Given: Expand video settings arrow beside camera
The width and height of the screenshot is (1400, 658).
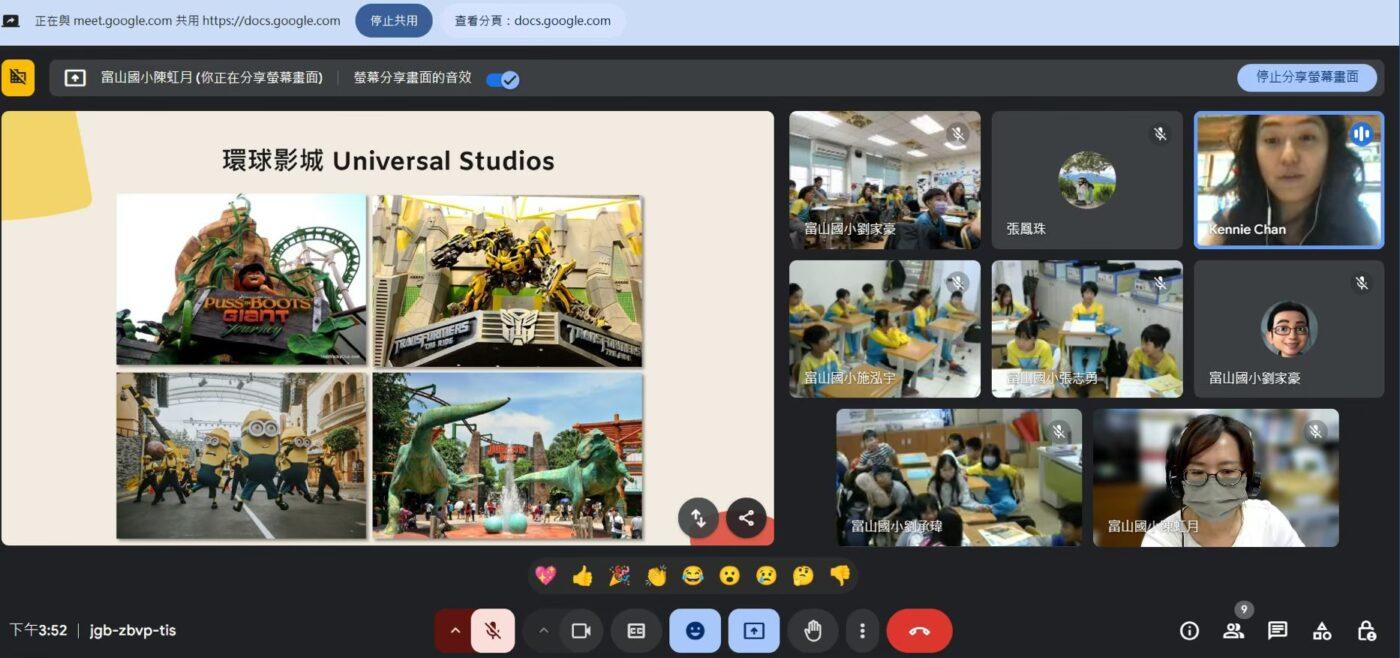Looking at the screenshot, I should (543, 631).
